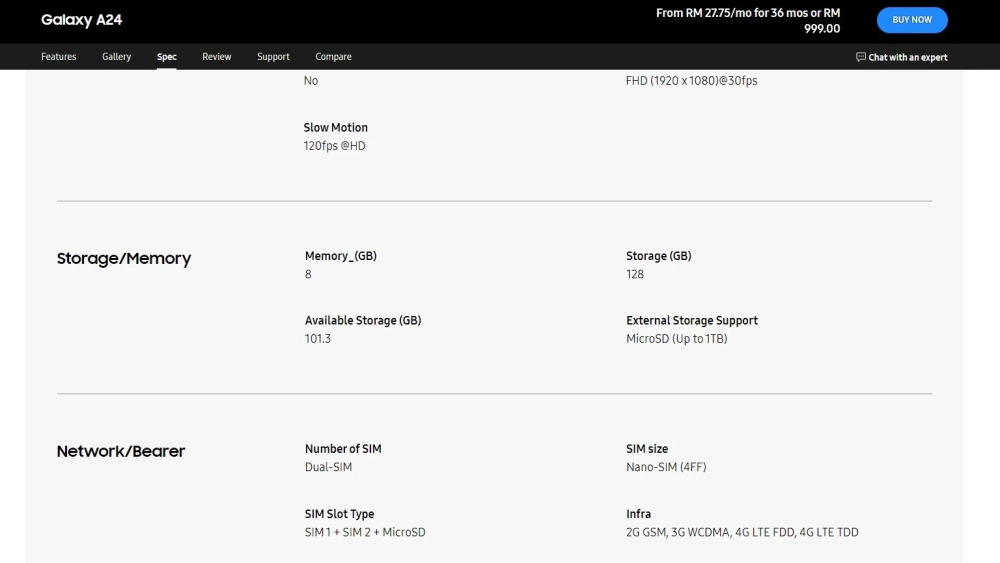The image size is (1000, 563).
Task: Open the Support tab
Action: pyautogui.click(x=273, y=57)
